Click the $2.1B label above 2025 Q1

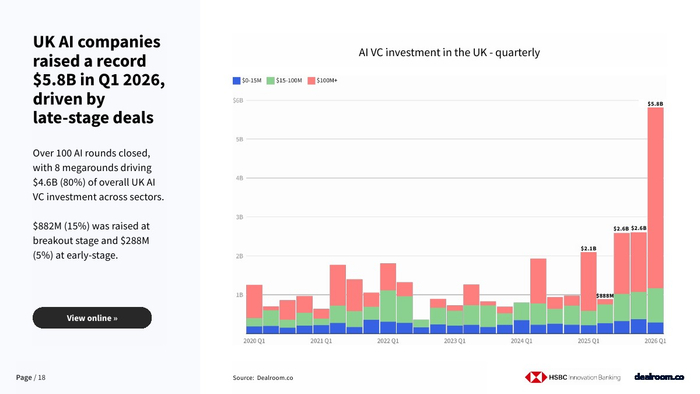[588, 248]
